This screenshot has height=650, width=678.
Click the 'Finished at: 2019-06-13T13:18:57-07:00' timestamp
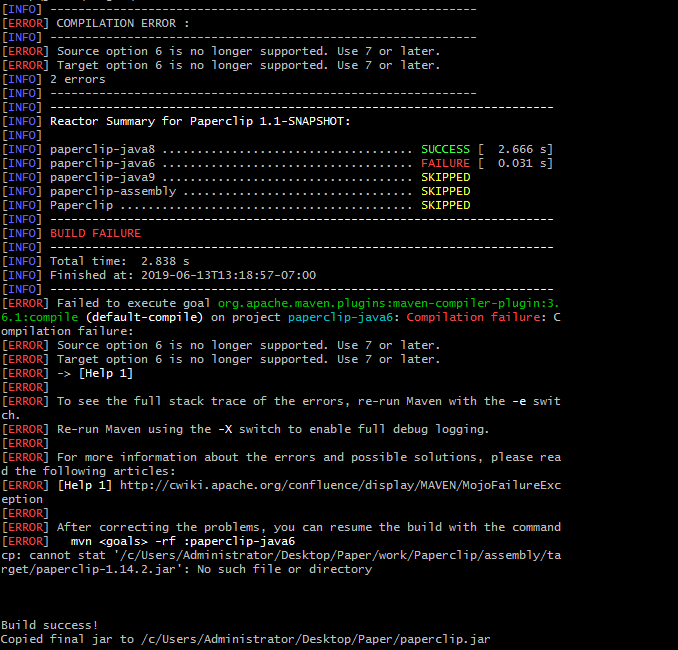pyautogui.click(x=183, y=275)
